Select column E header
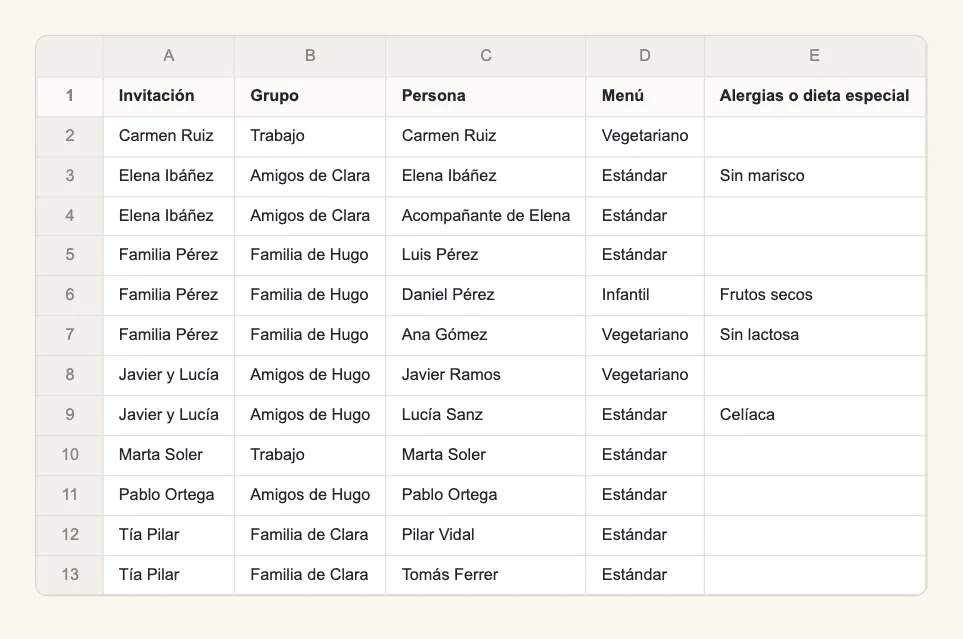This screenshot has height=639, width=963. pyautogui.click(x=814, y=56)
